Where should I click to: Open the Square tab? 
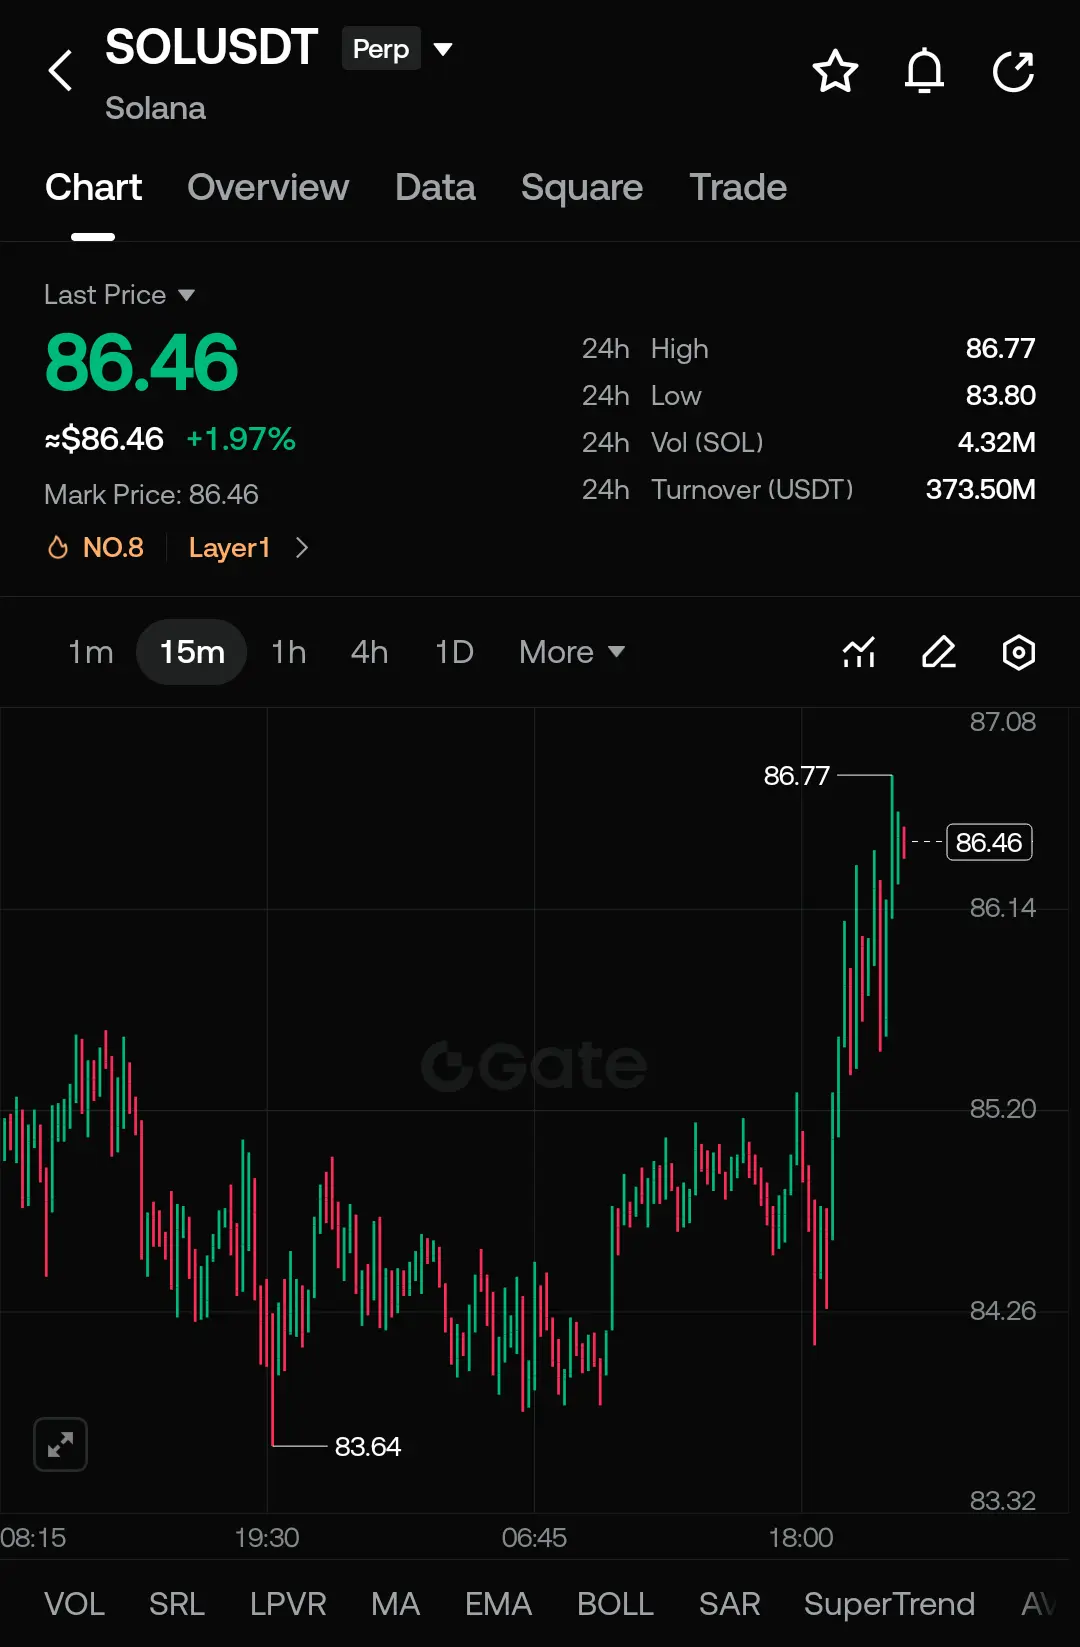[x=582, y=187]
